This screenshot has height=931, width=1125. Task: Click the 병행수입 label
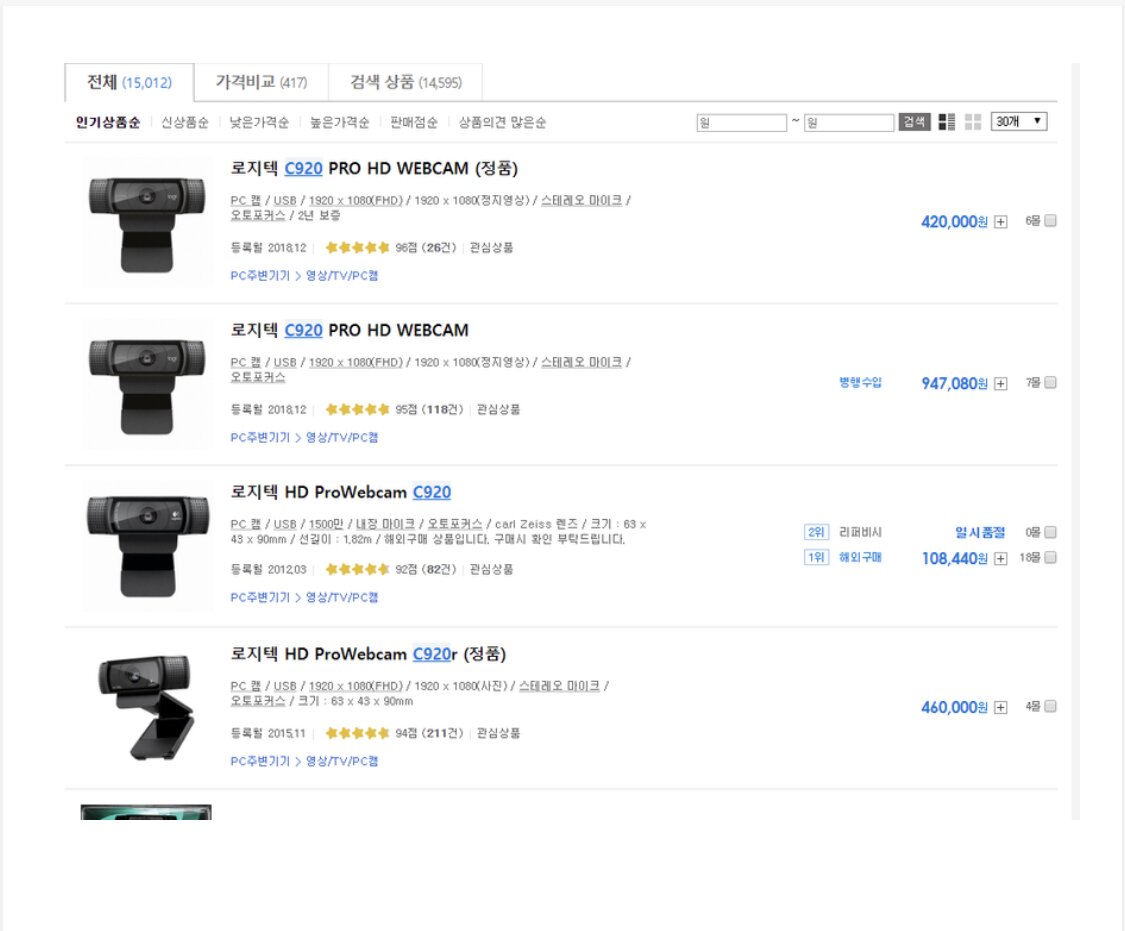pyautogui.click(x=860, y=383)
